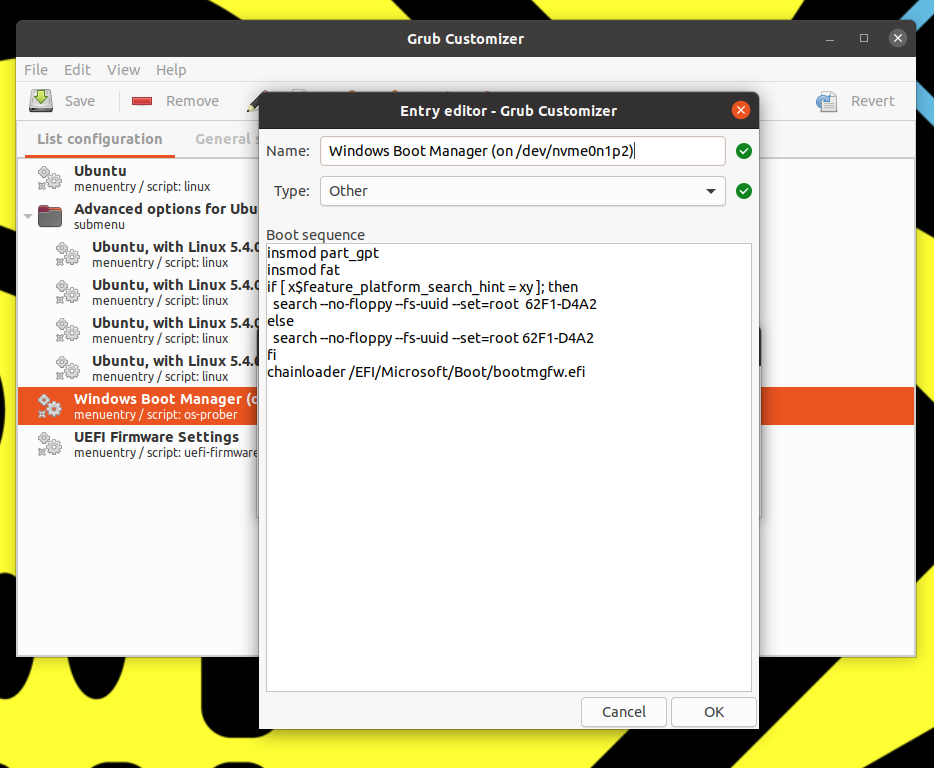The width and height of the screenshot is (934, 768).
Task: Click the gear icon of UEFI Firmware Settings
Action: tap(49, 444)
